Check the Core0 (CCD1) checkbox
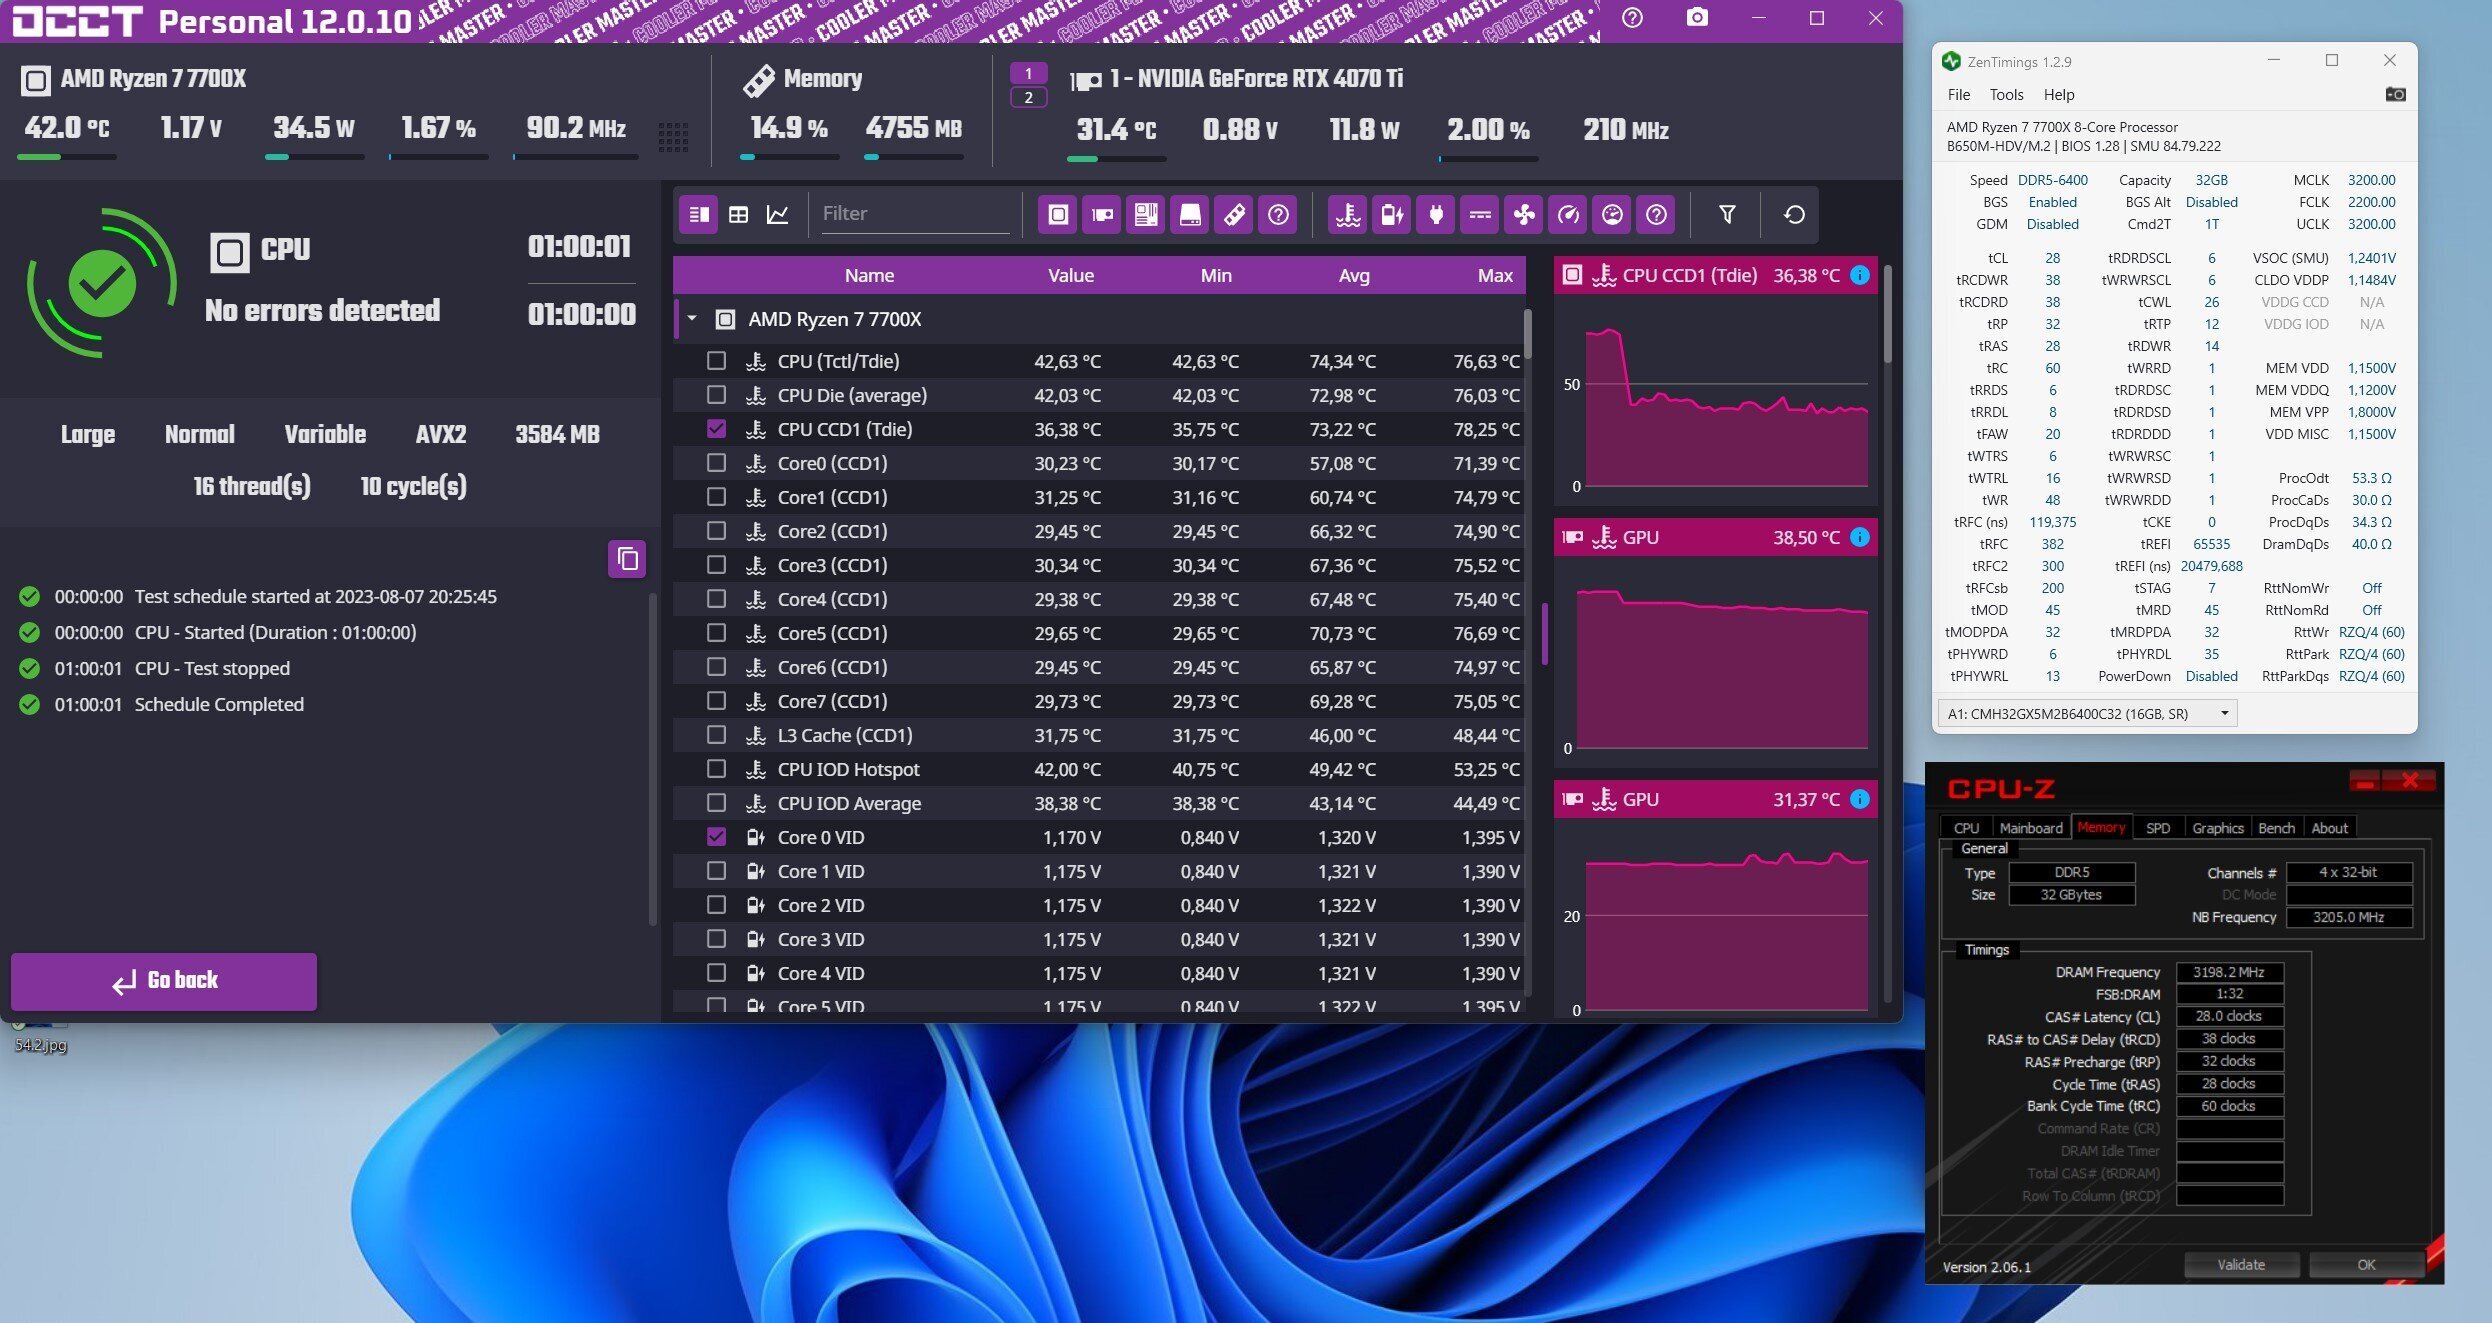This screenshot has height=1323, width=2492. click(716, 463)
